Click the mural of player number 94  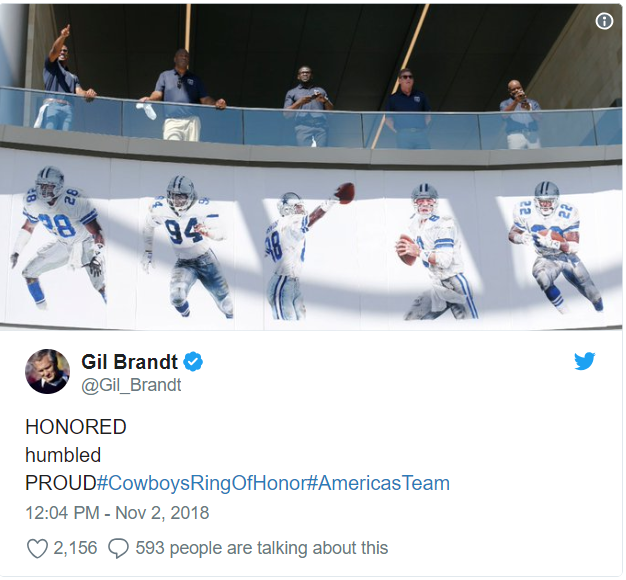187,246
